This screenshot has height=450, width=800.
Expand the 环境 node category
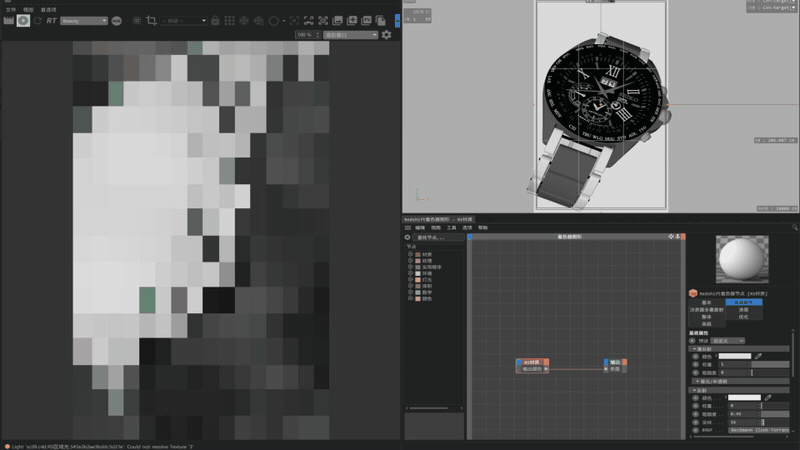(x=410, y=273)
